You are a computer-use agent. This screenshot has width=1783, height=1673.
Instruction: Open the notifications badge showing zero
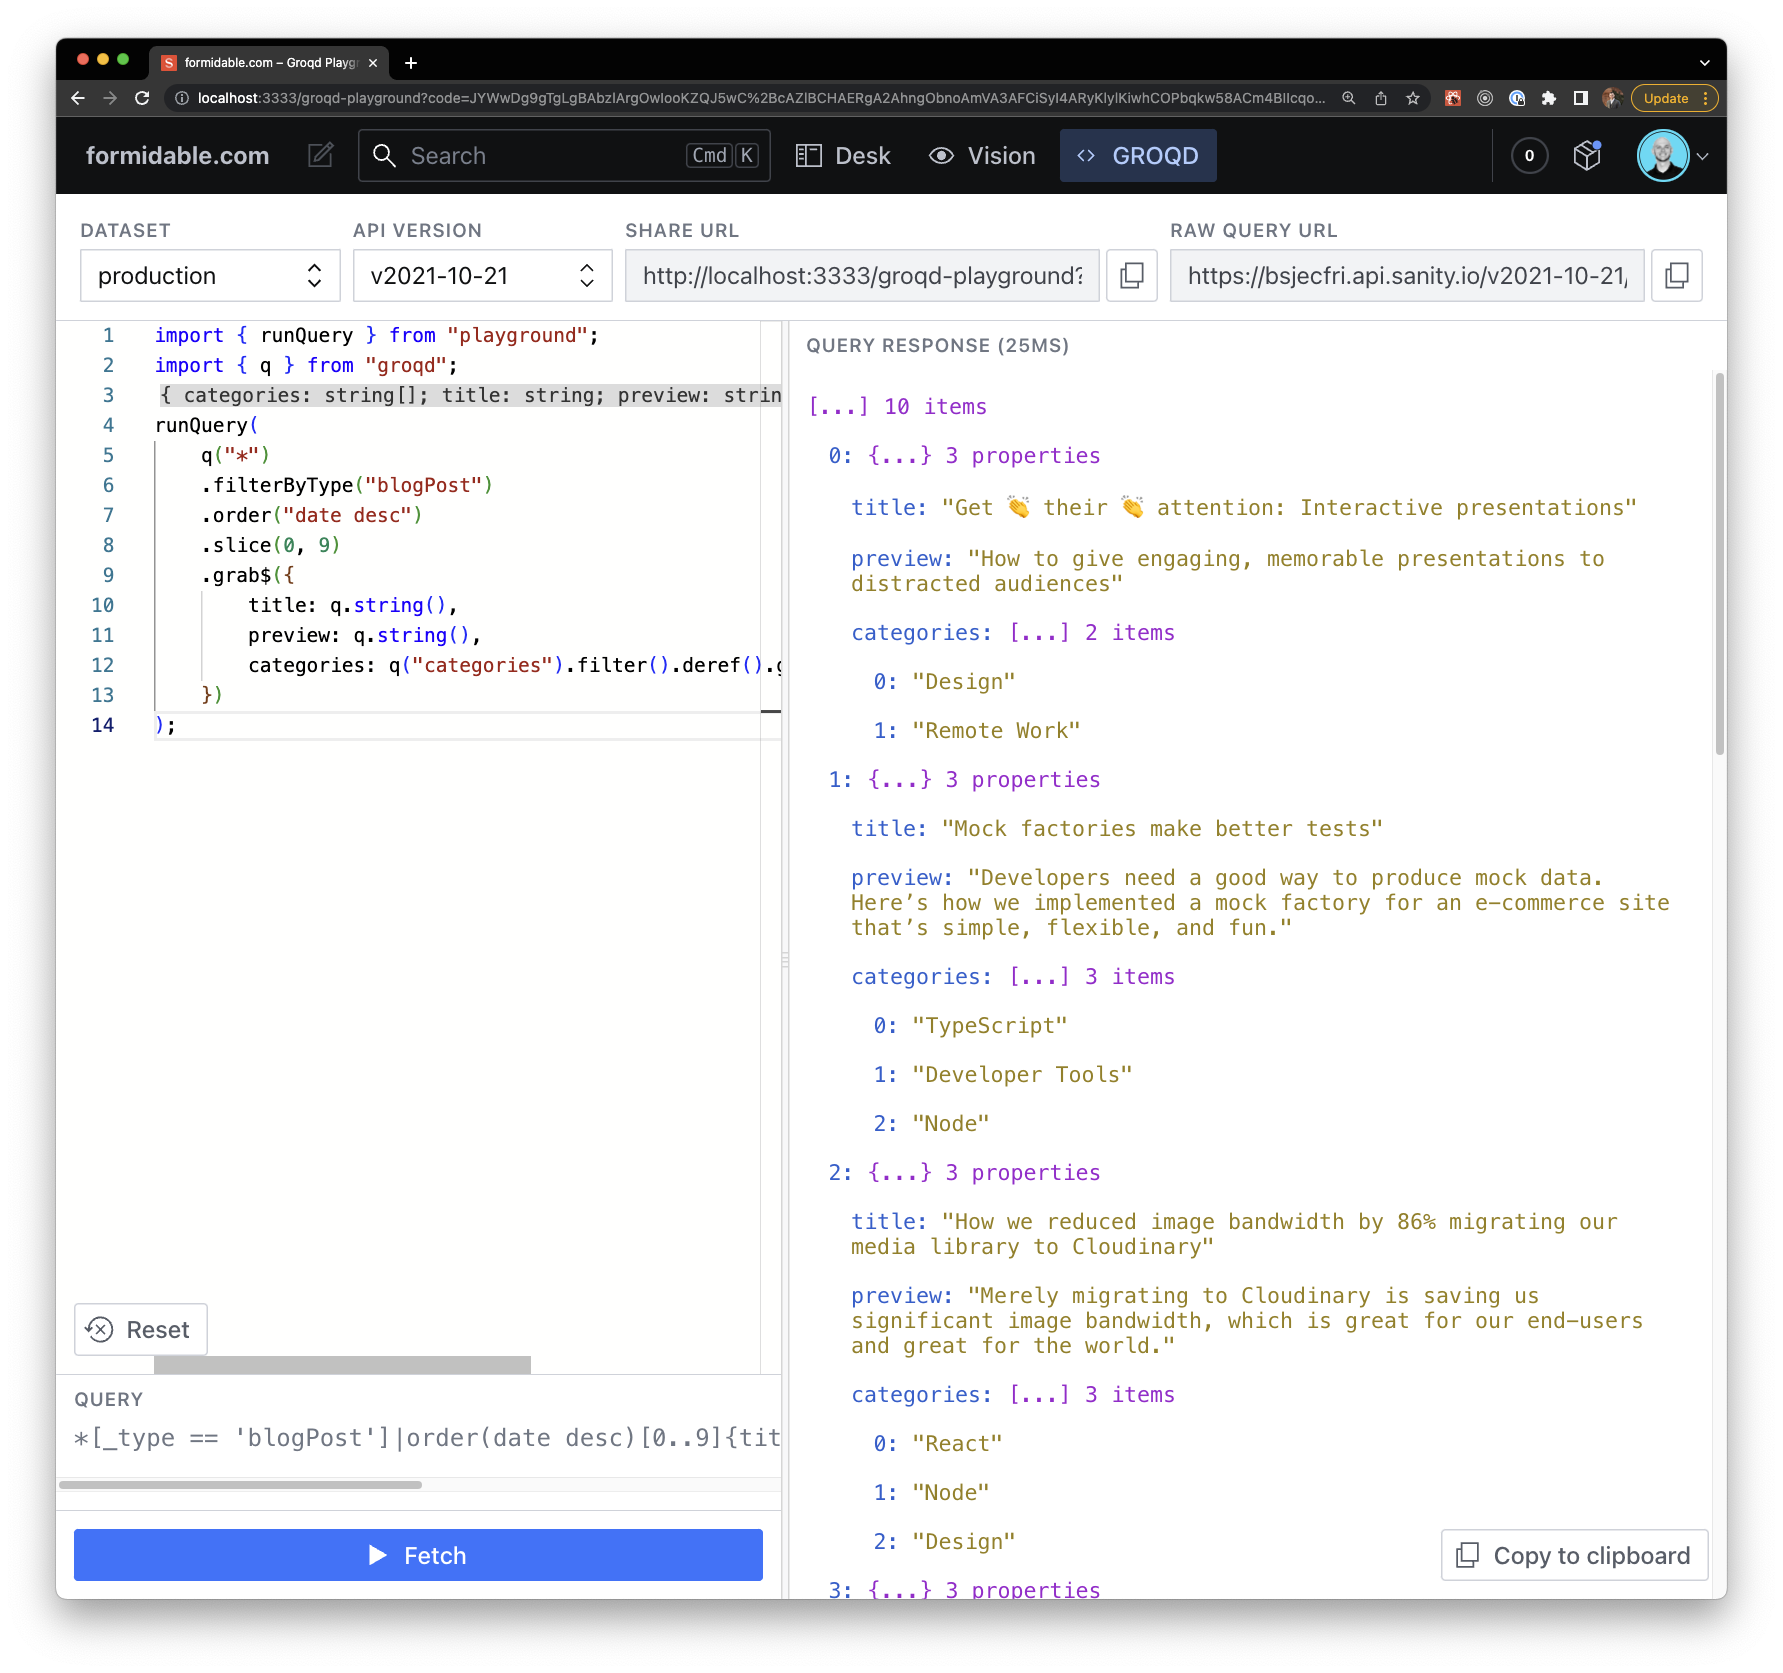(x=1528, y=155)
